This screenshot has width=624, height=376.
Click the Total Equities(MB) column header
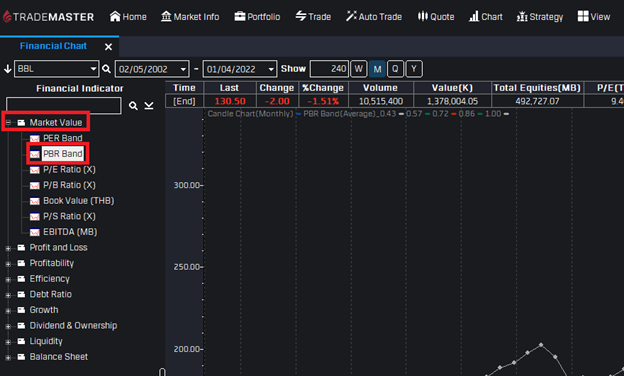pyautogui.click(x=537, y=88)
